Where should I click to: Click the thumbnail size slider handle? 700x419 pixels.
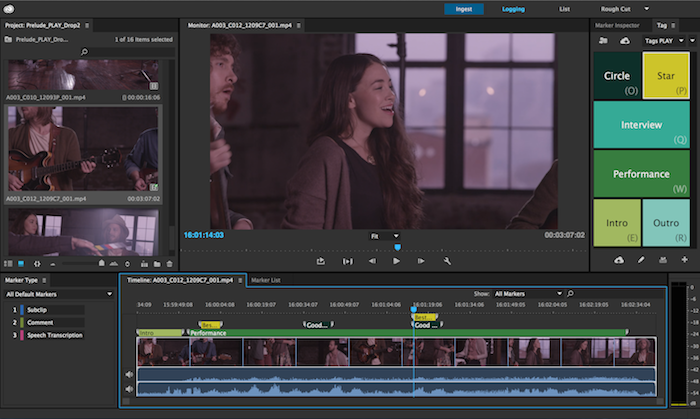point(101,263)
